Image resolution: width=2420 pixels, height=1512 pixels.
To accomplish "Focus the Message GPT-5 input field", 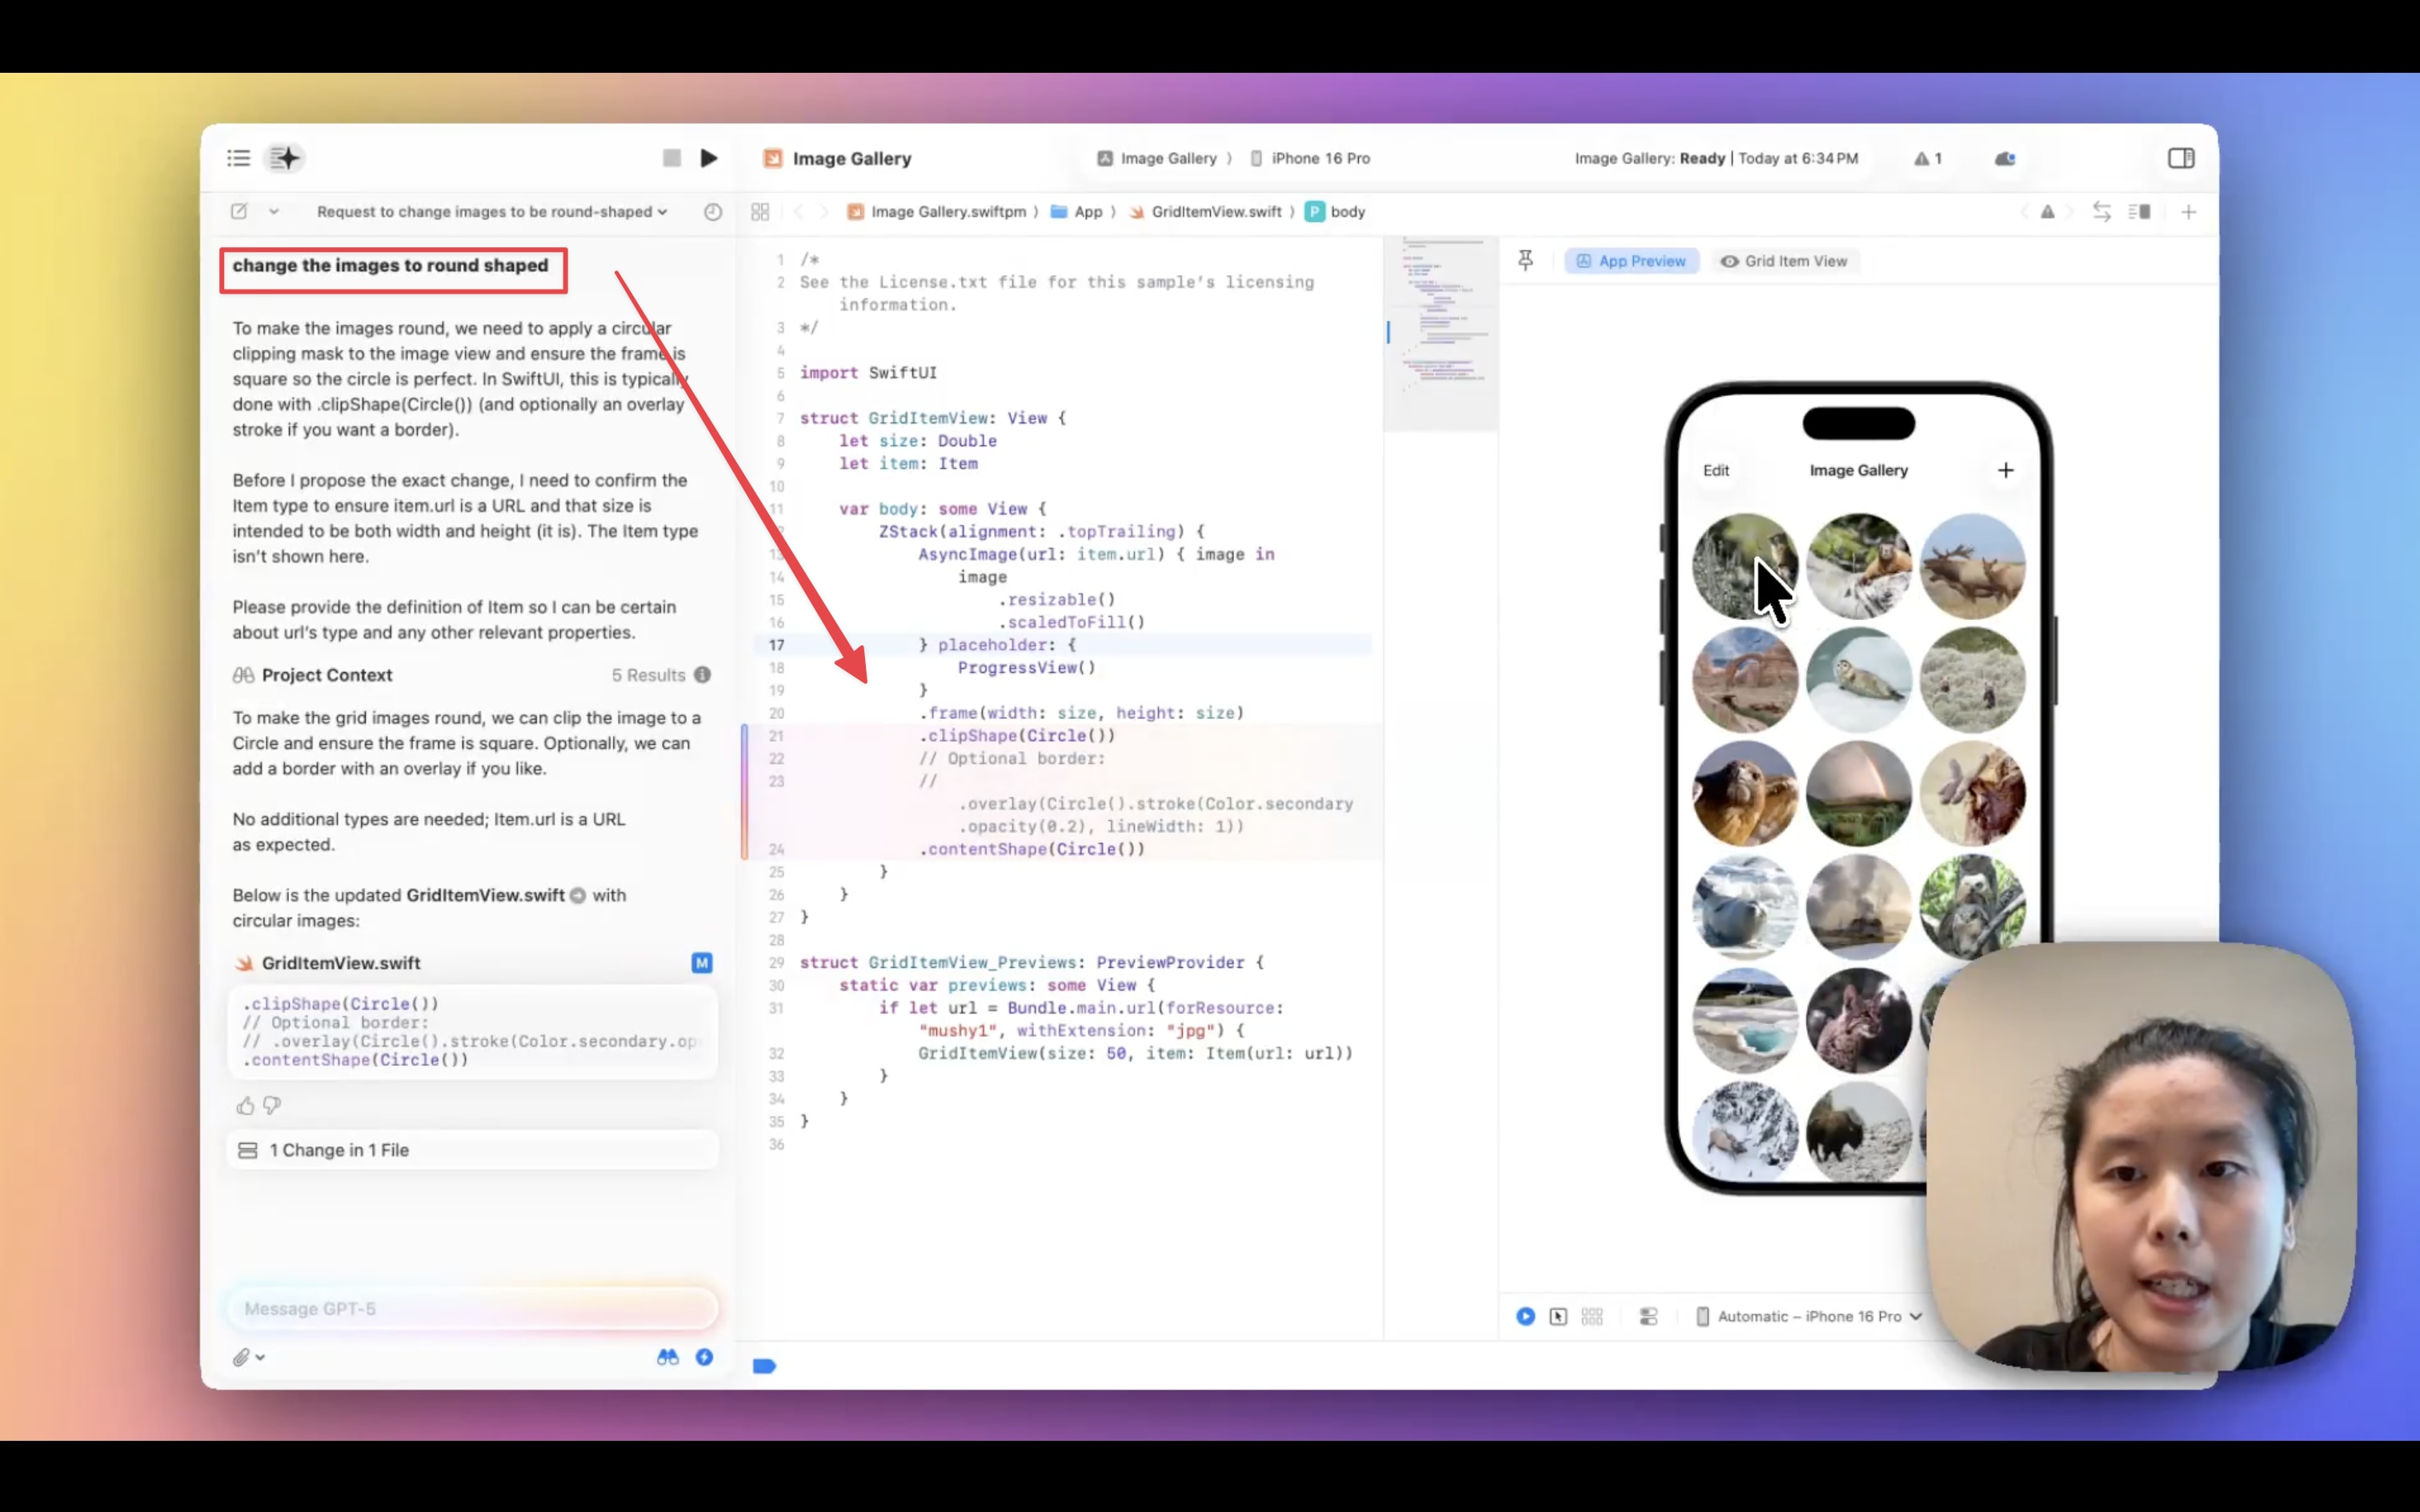I will [472, 1309].
